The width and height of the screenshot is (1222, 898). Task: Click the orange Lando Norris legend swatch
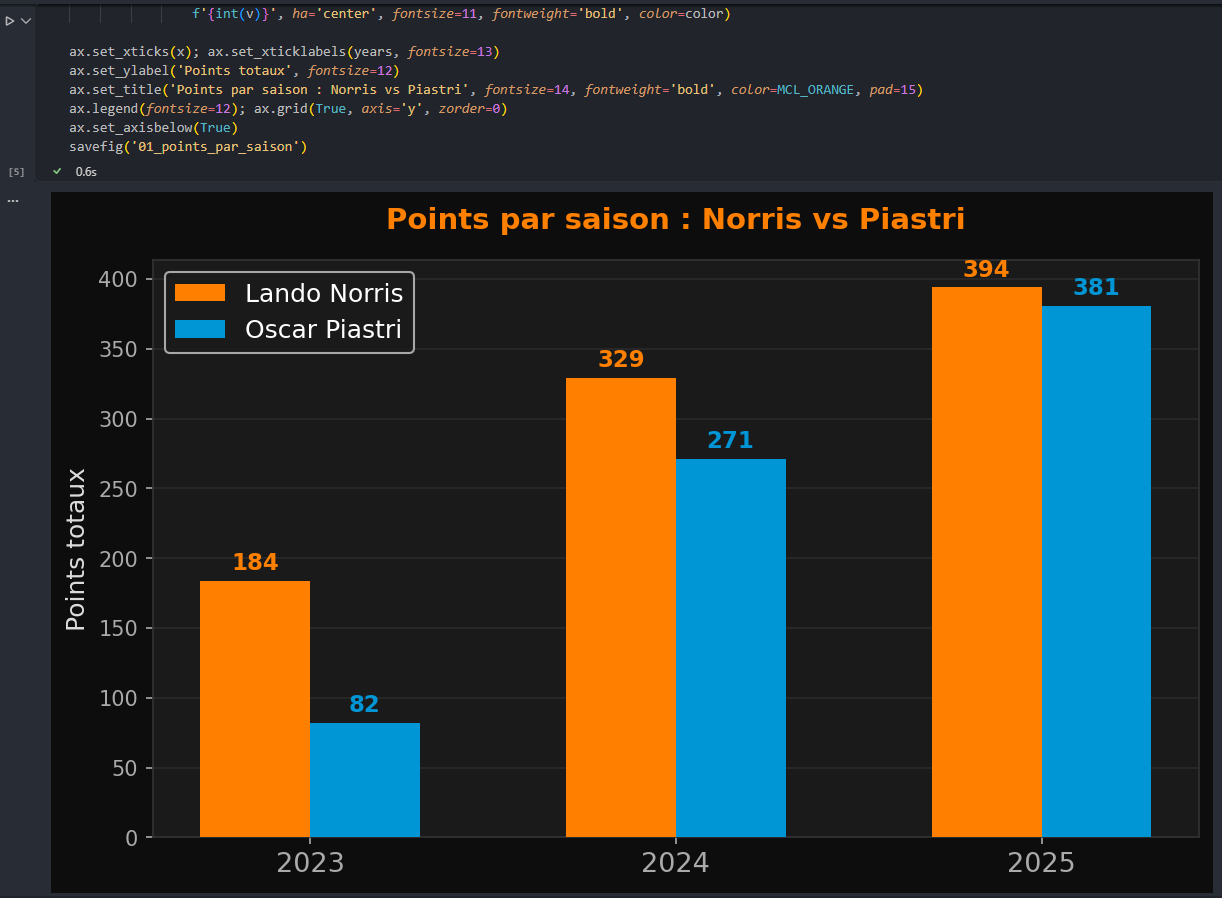coord(200,293)
